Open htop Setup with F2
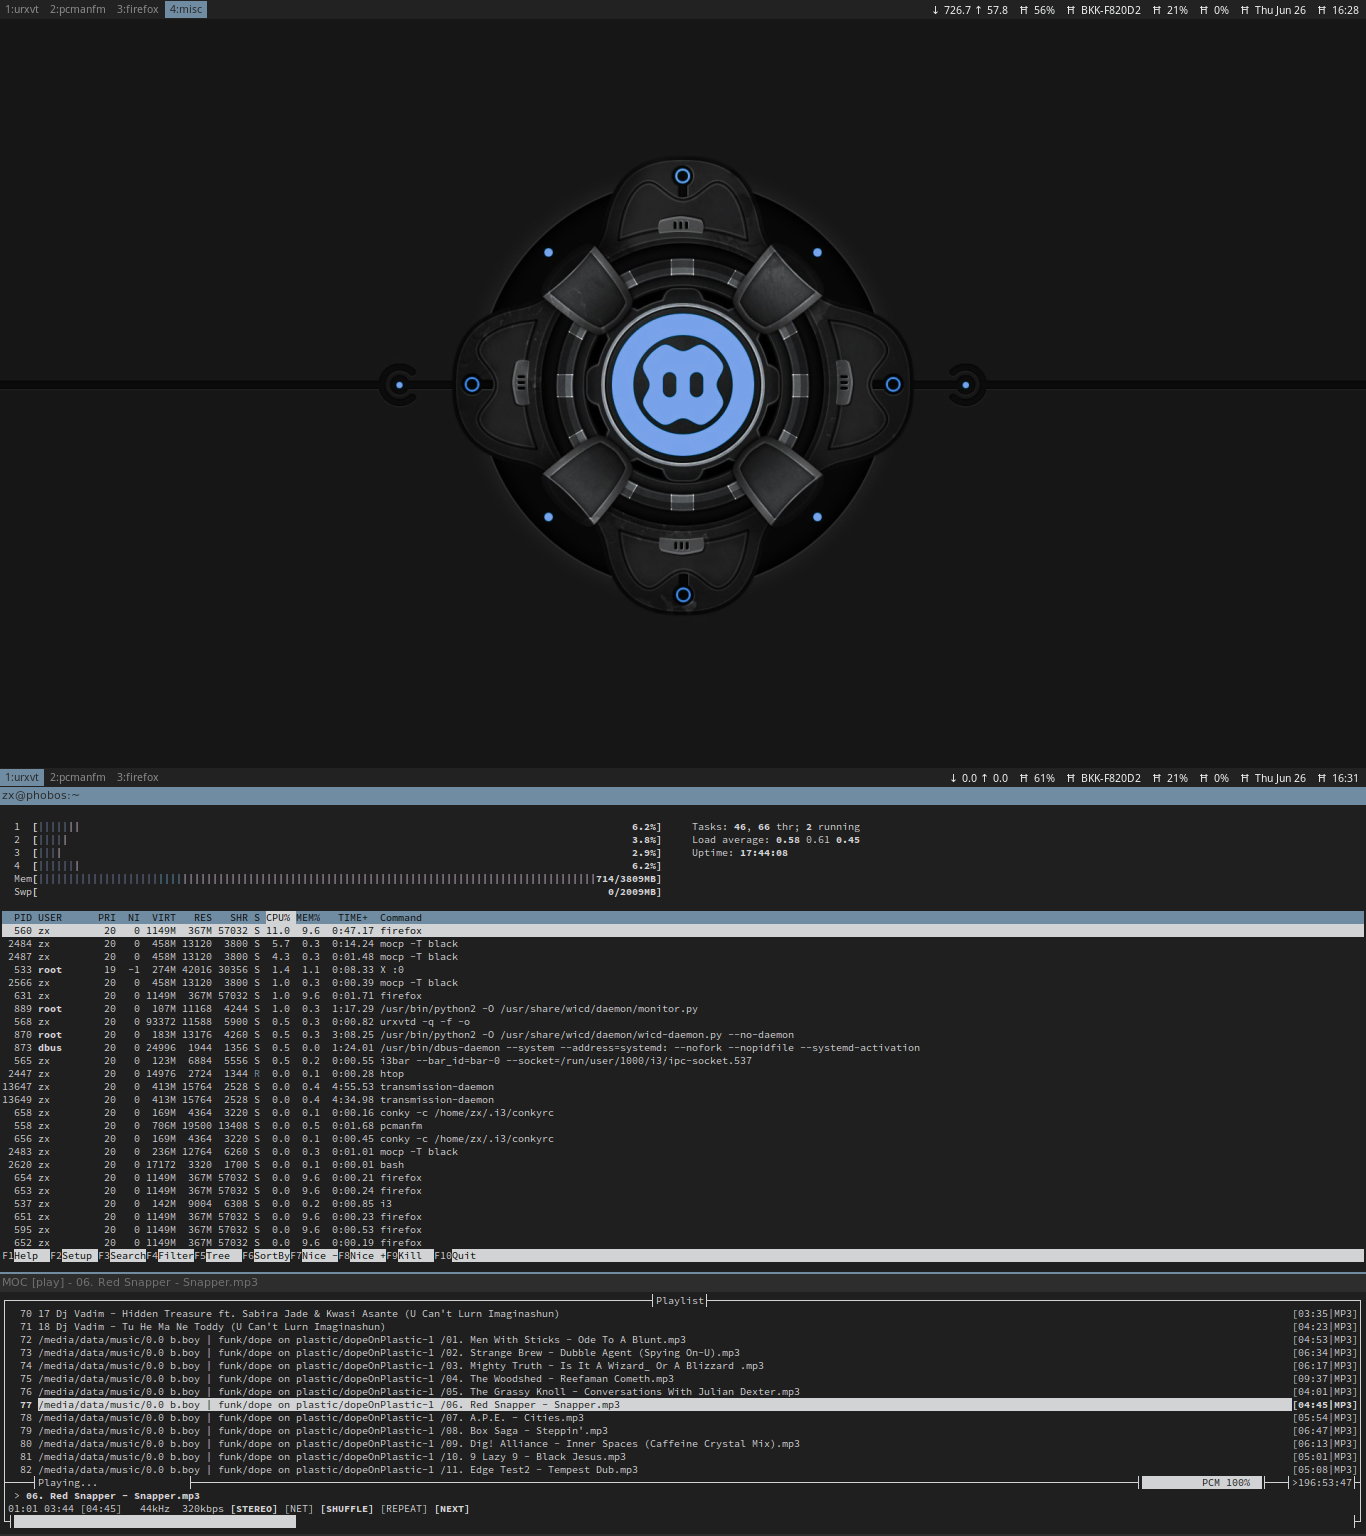The height and width of the screenshot is (1536, 1366). (74, 1256)
